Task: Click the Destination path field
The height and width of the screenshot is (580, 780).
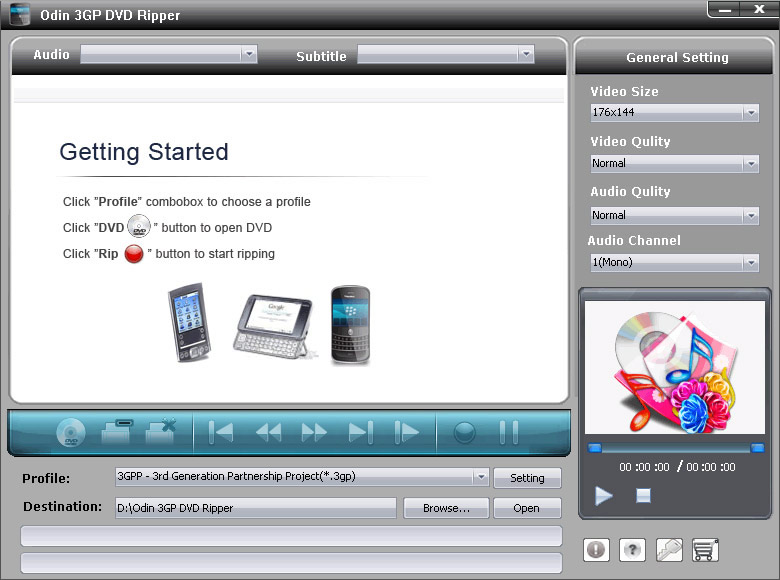Action: pos(256,508)
